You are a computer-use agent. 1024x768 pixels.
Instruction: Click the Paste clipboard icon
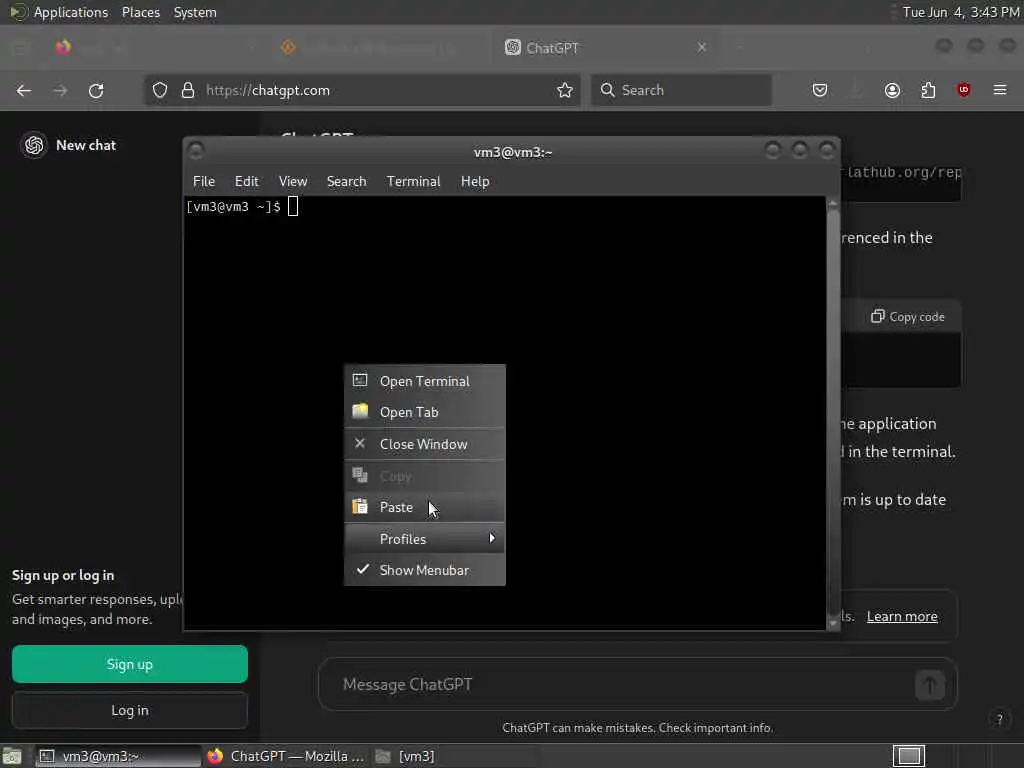(360, 506)
